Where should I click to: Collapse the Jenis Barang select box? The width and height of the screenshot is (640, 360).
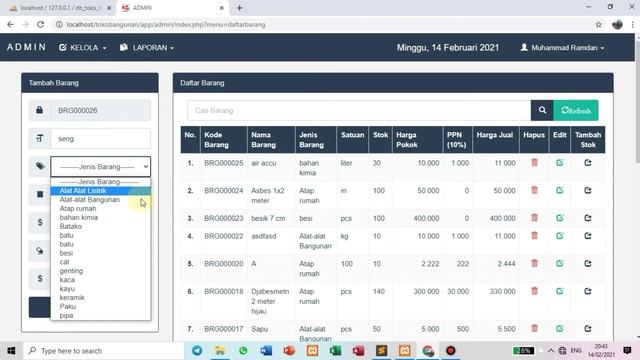point(100,167)
